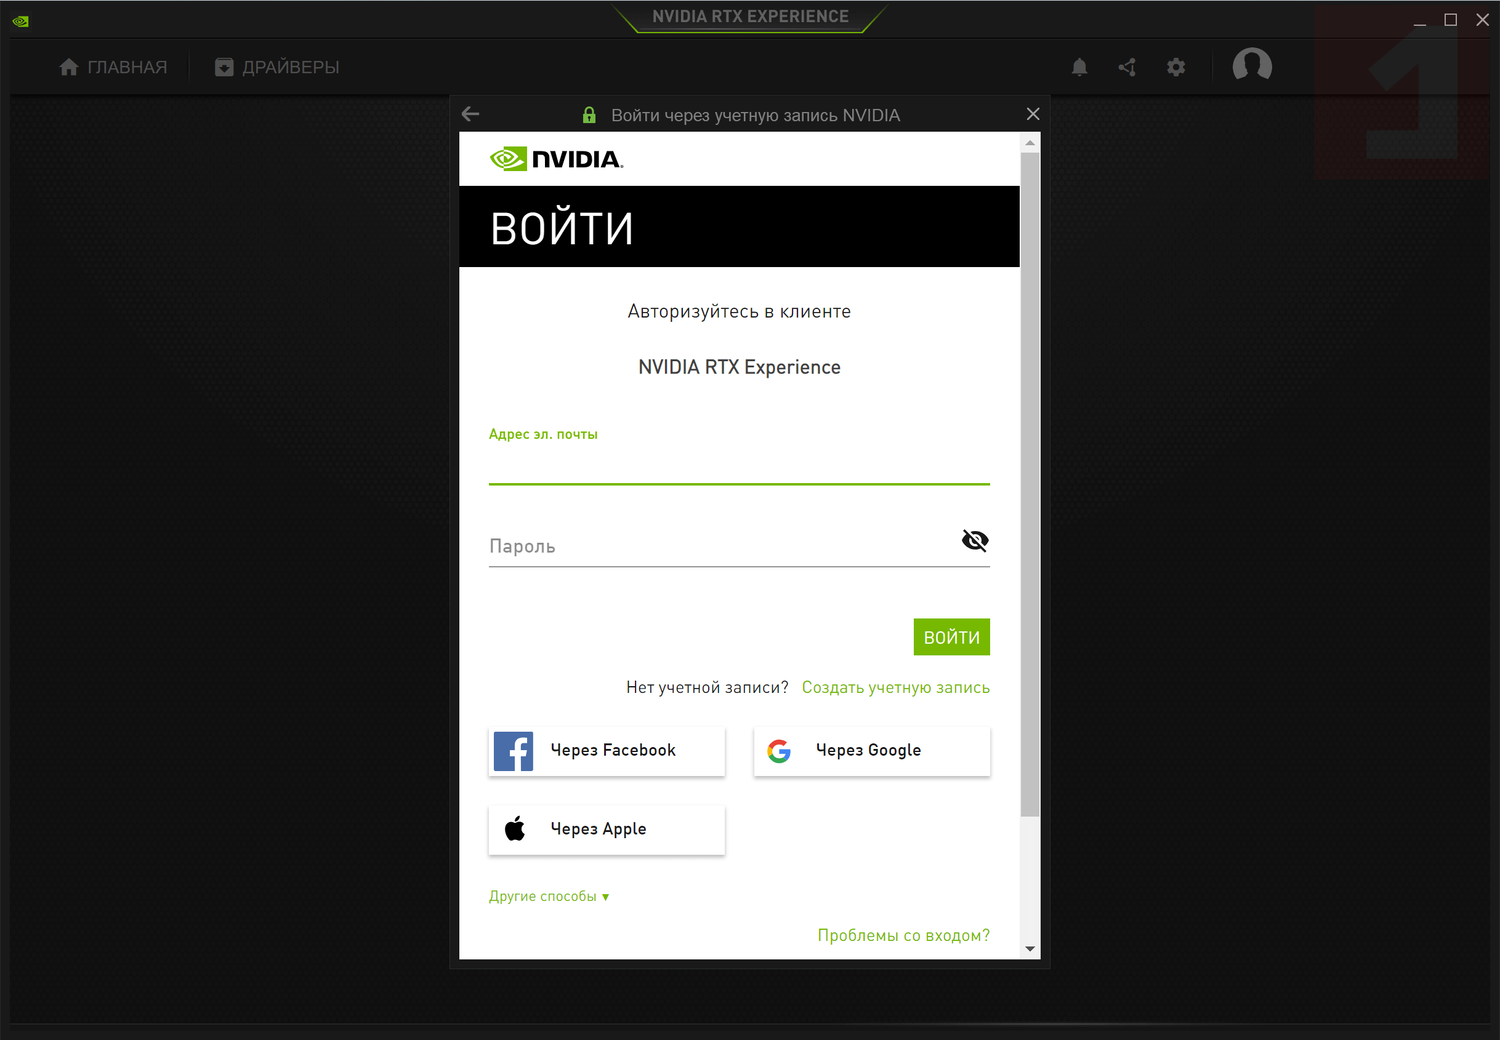Image resolution: width=1500 pixels, height=1040 pixels.
Task: Click the NVIDIA app icon in title bar
Action: pos(21,20)
